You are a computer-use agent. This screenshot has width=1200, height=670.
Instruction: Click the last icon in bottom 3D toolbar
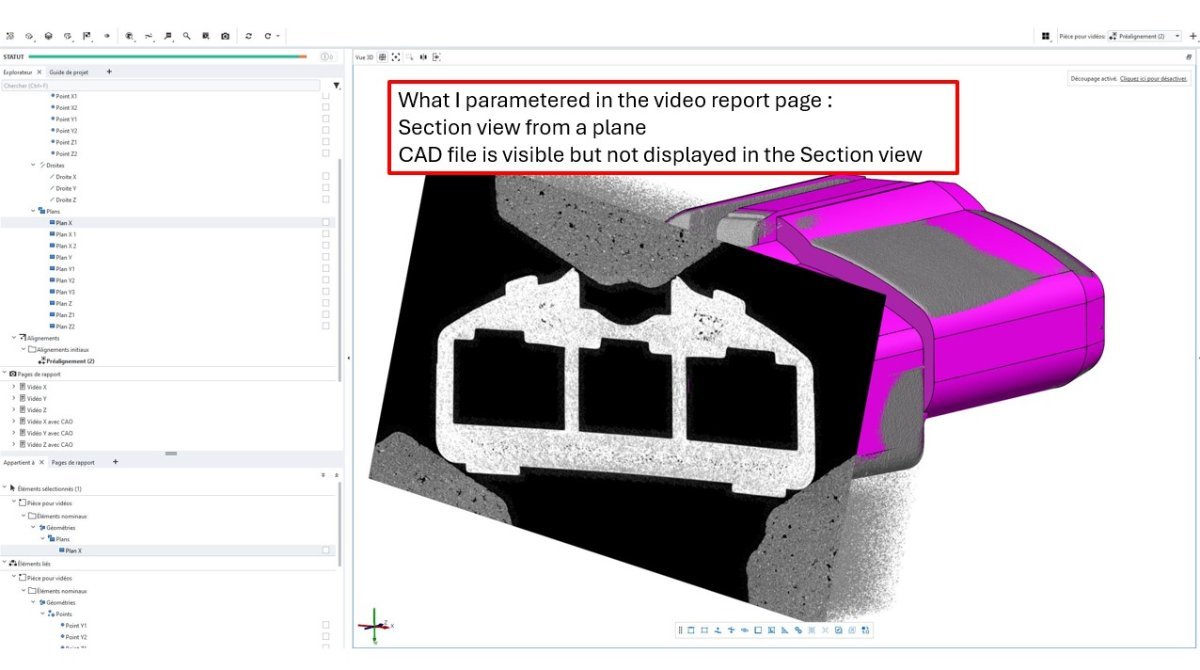click(x=865, y=630)
